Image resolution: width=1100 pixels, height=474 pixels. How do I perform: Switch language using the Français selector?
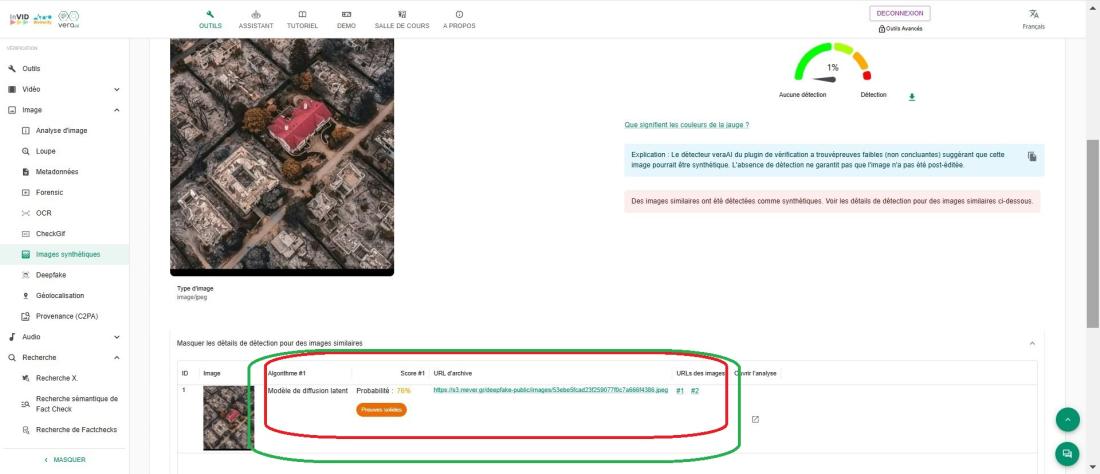coord(1033,19)
